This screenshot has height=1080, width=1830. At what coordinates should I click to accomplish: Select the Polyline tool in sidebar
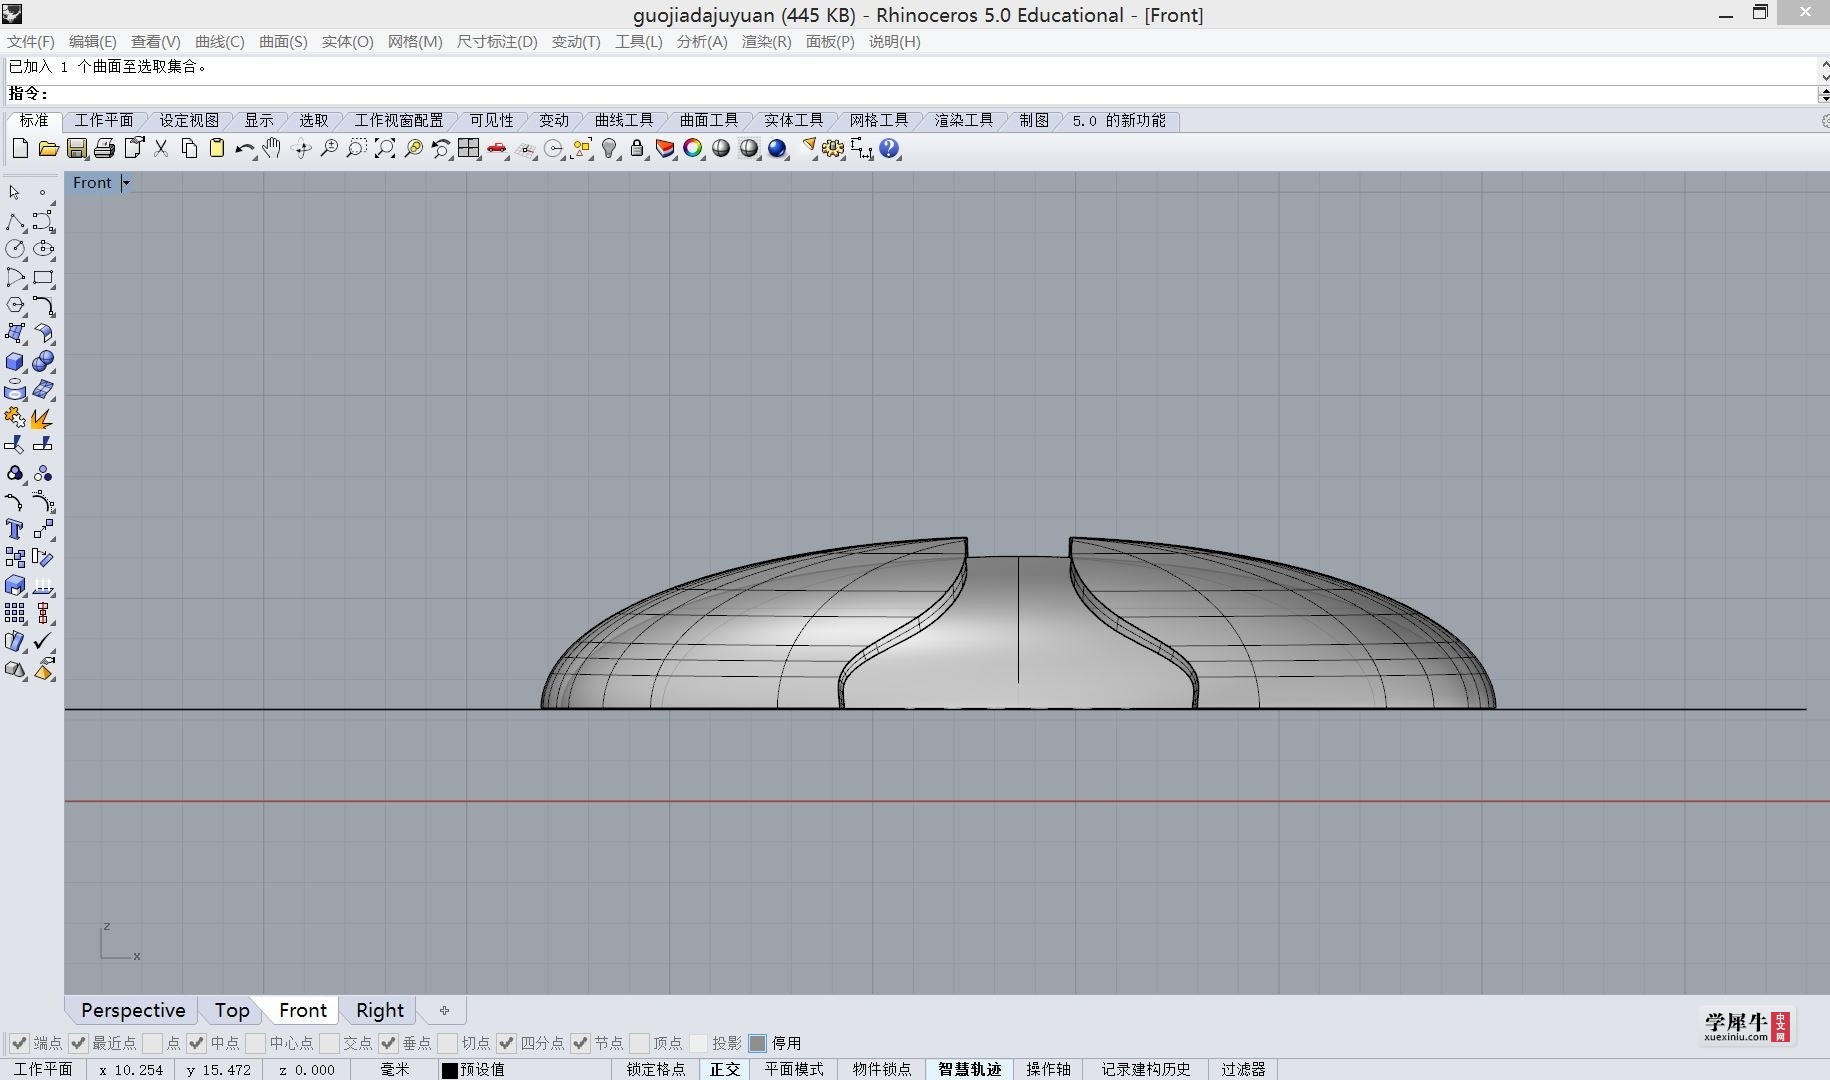(15, 221)
